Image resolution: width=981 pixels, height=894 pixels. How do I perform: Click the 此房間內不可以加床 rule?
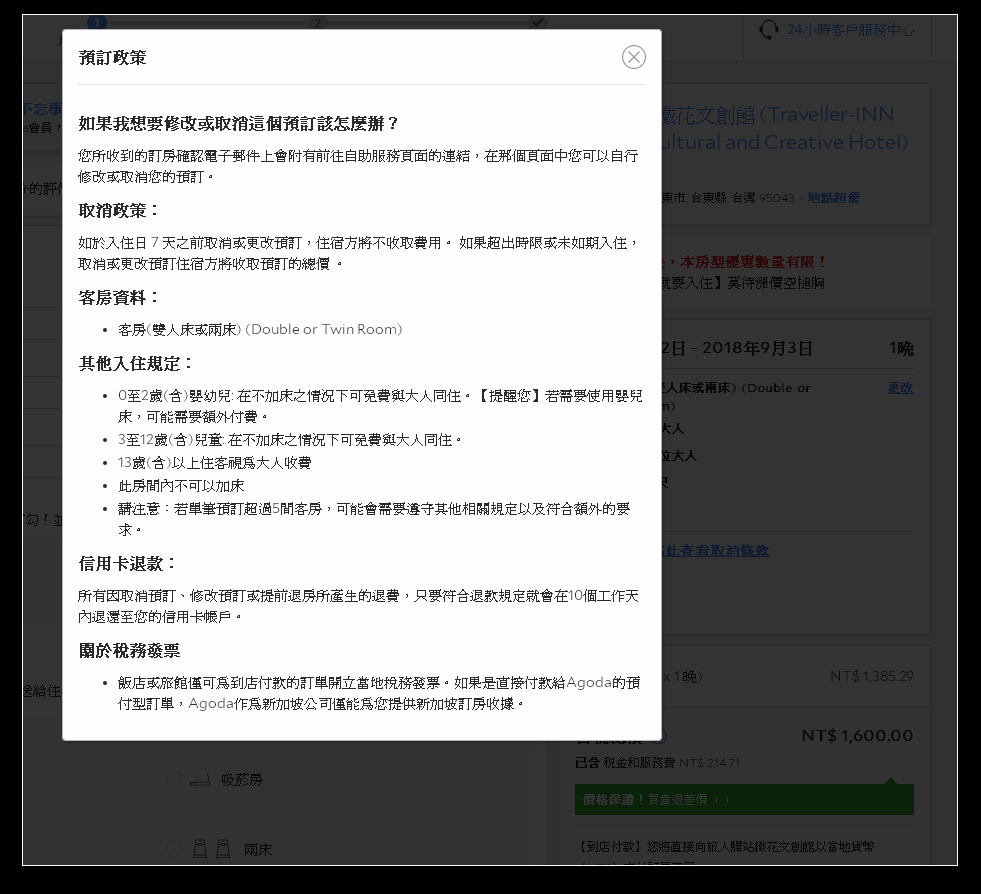pos(181,485)
